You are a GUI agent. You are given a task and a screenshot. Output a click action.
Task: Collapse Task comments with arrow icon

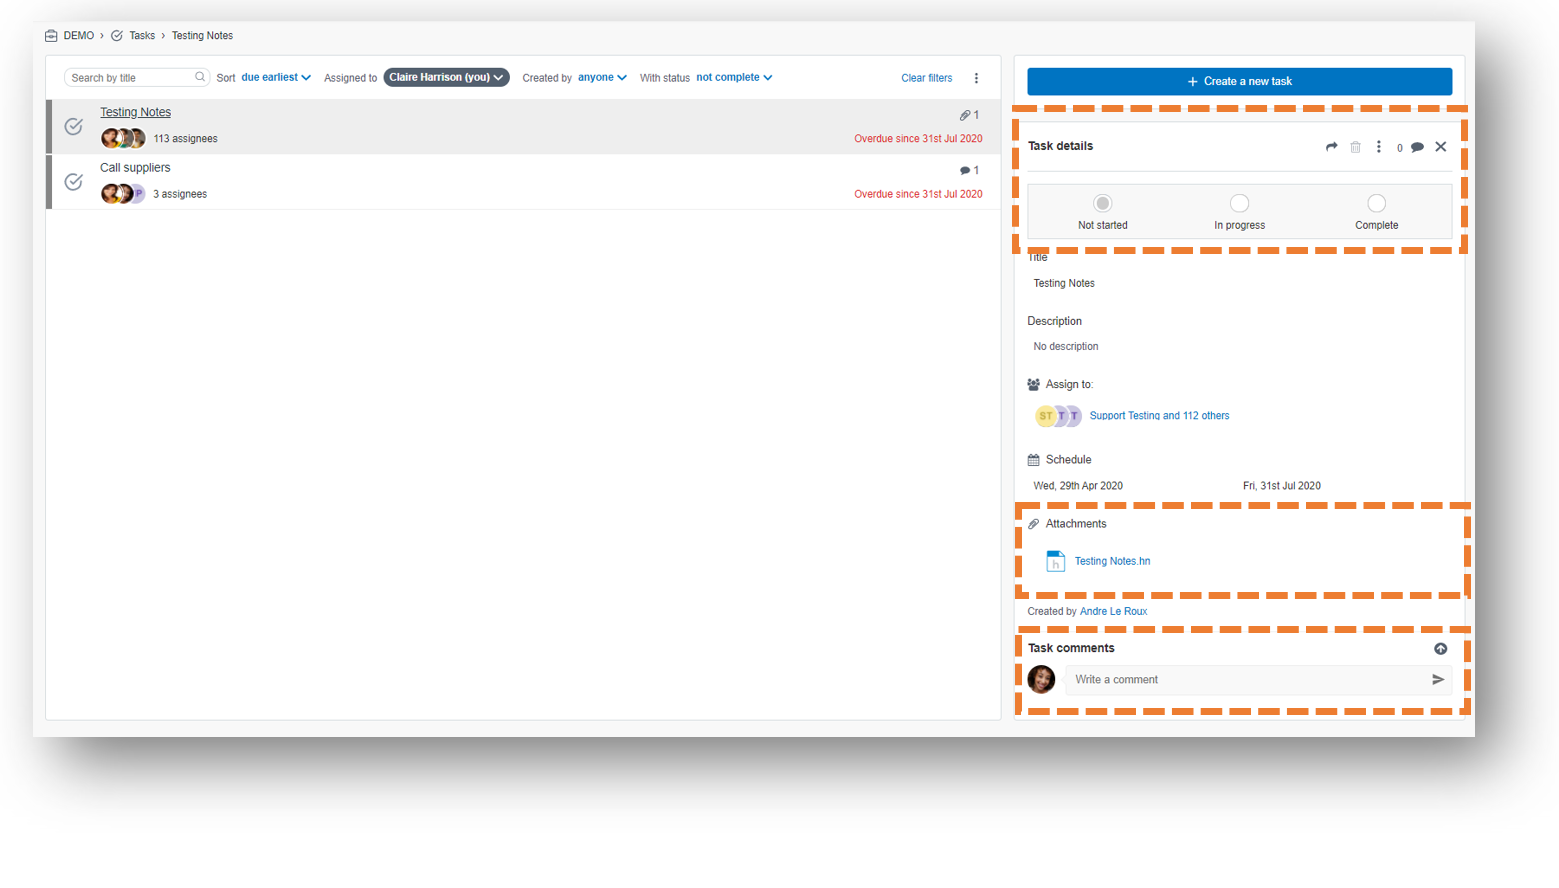[x=1440, y=649]
